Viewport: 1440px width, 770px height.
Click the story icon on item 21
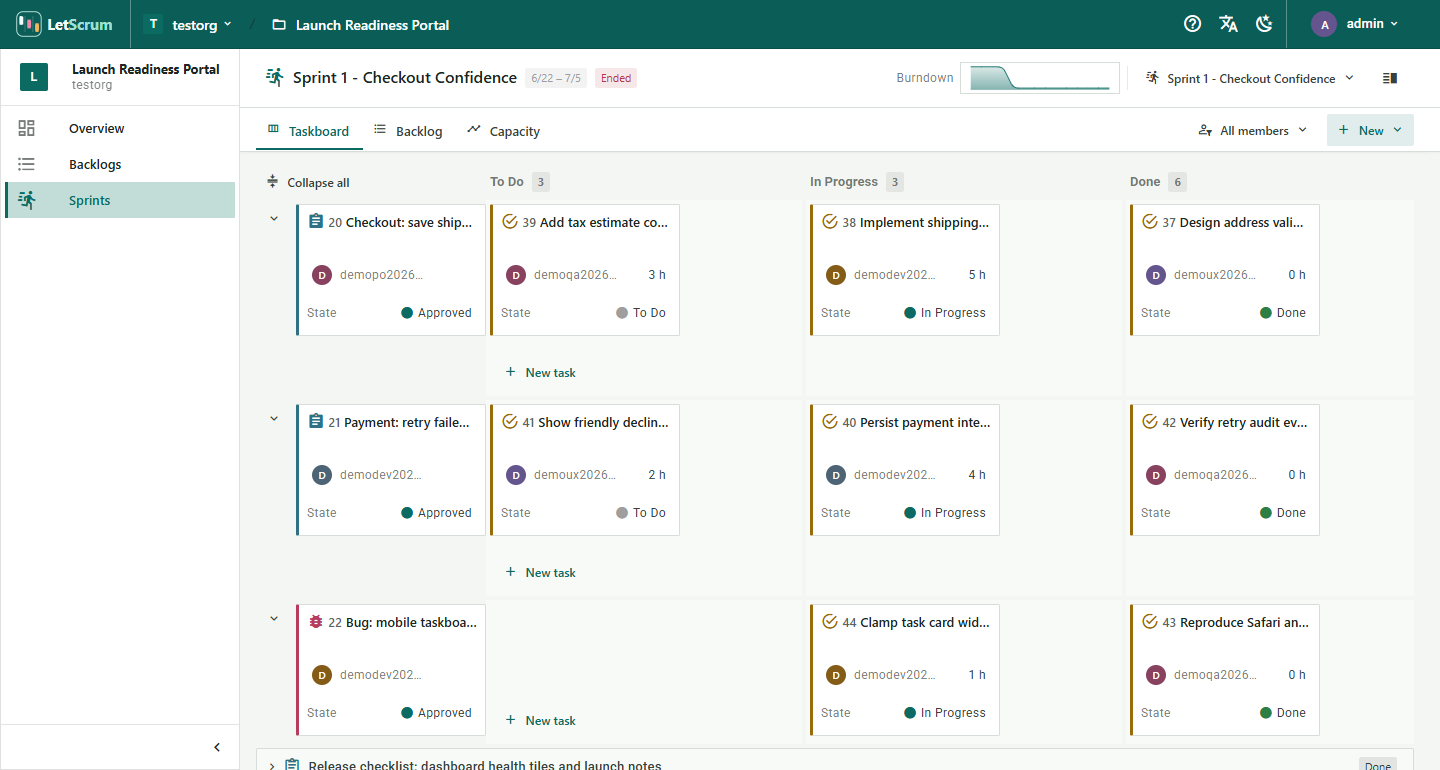coord(316,422)
